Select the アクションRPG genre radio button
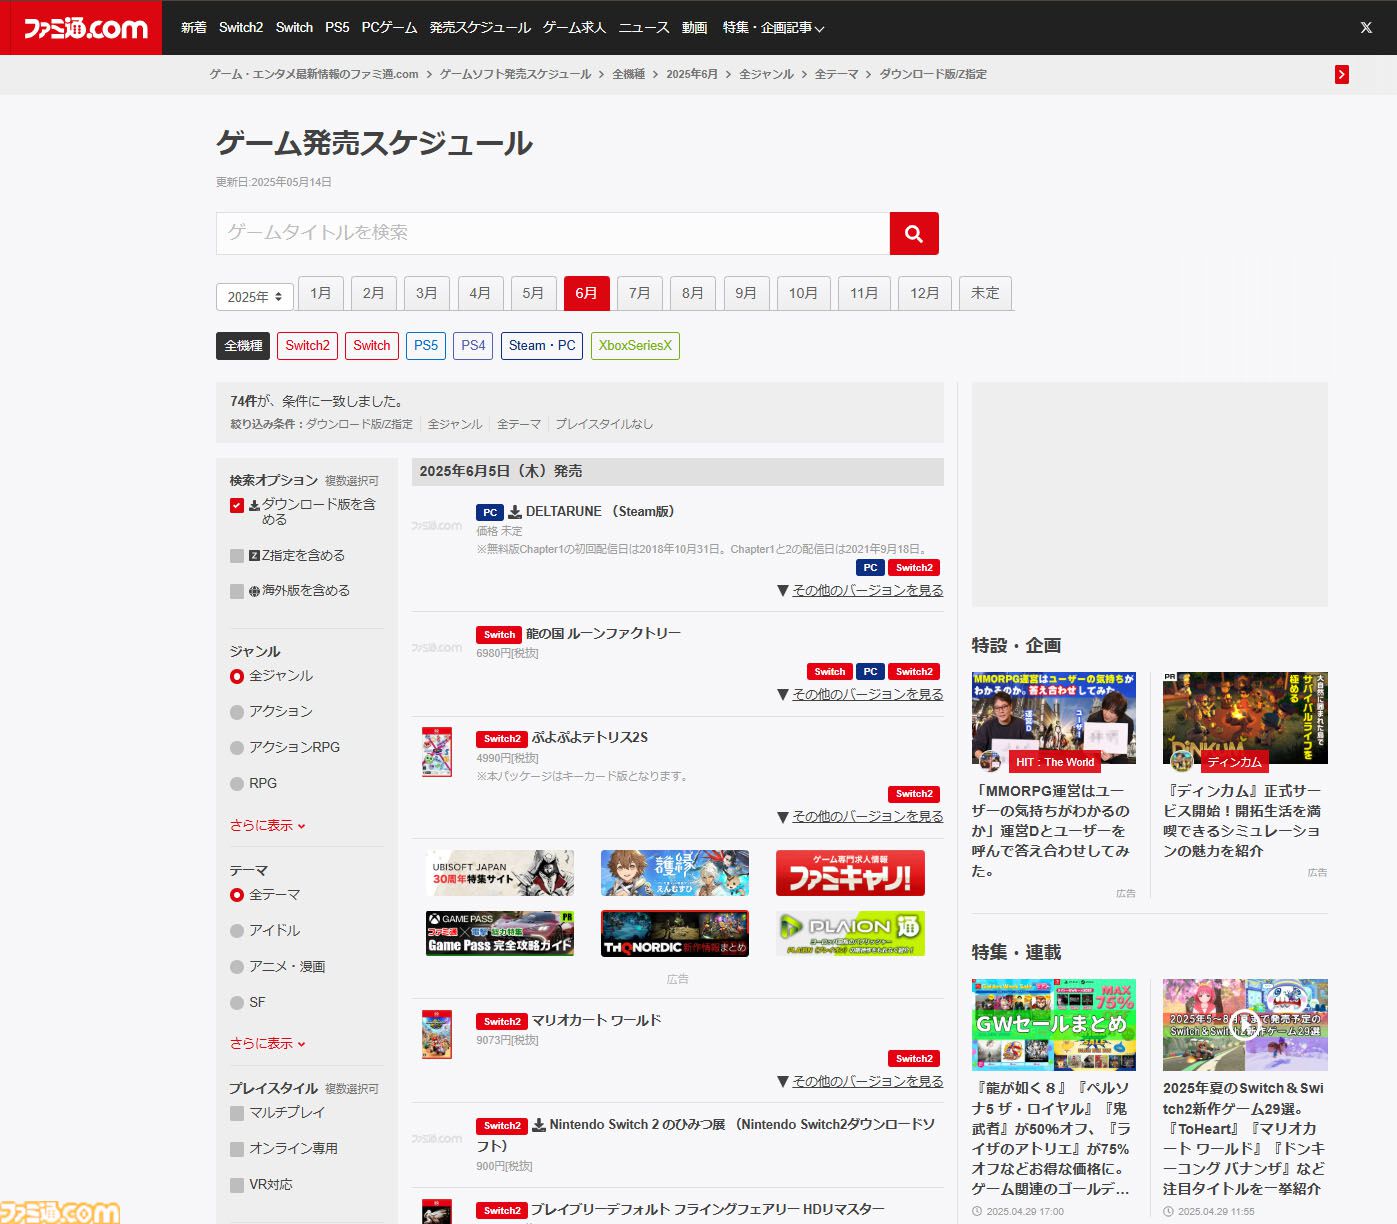 [237, 748]
